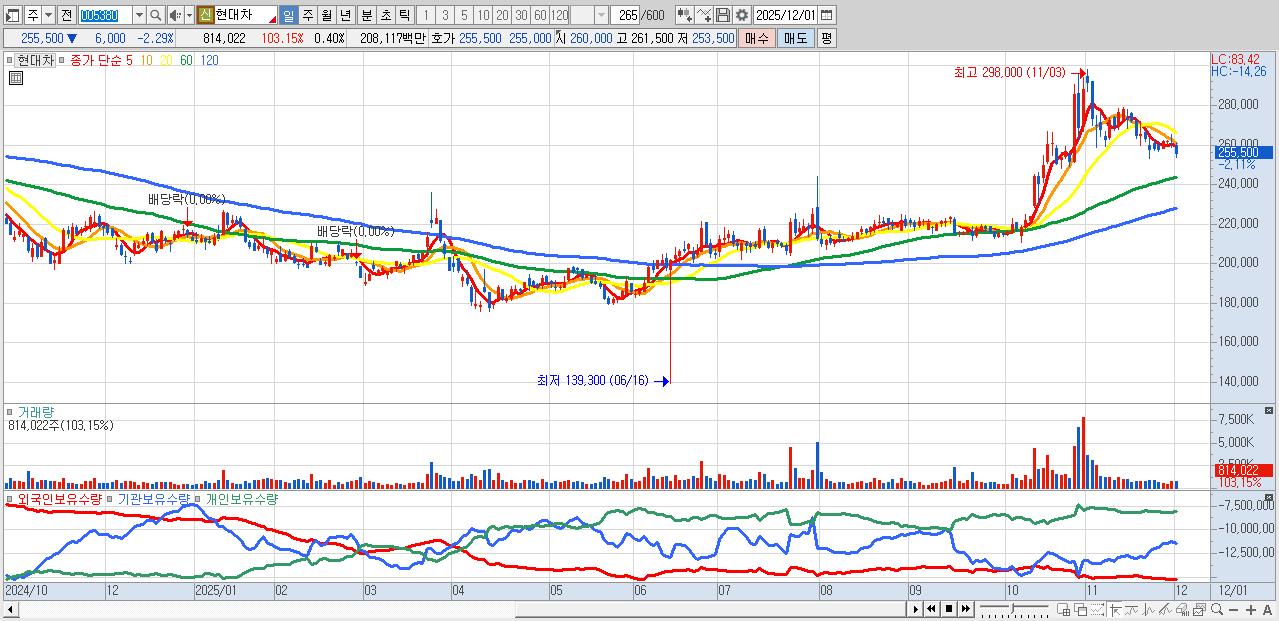Screen dimensions: 1279x621
Task: Click the 매수 buy button
Action: click(x=757, y=38)
